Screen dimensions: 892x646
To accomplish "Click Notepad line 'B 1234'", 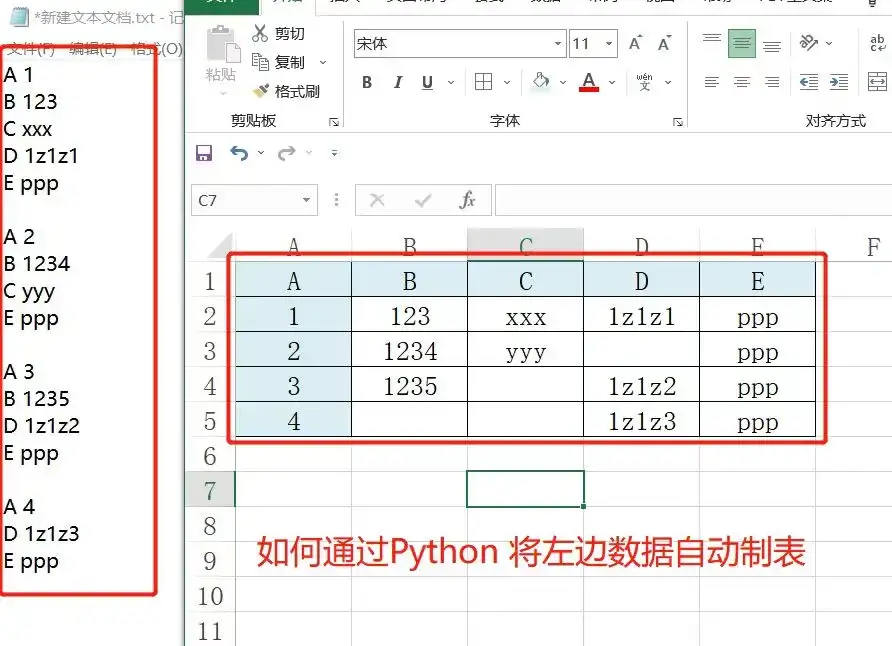I will tap(36, 263).
